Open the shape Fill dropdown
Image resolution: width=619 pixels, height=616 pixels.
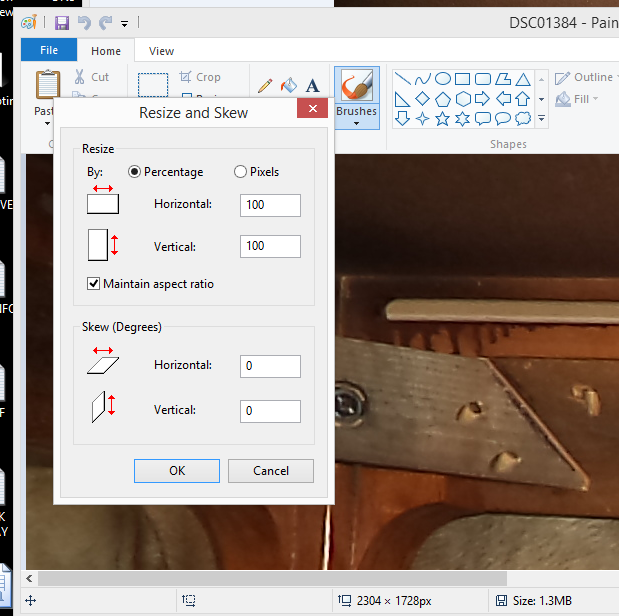click(577, 99)
